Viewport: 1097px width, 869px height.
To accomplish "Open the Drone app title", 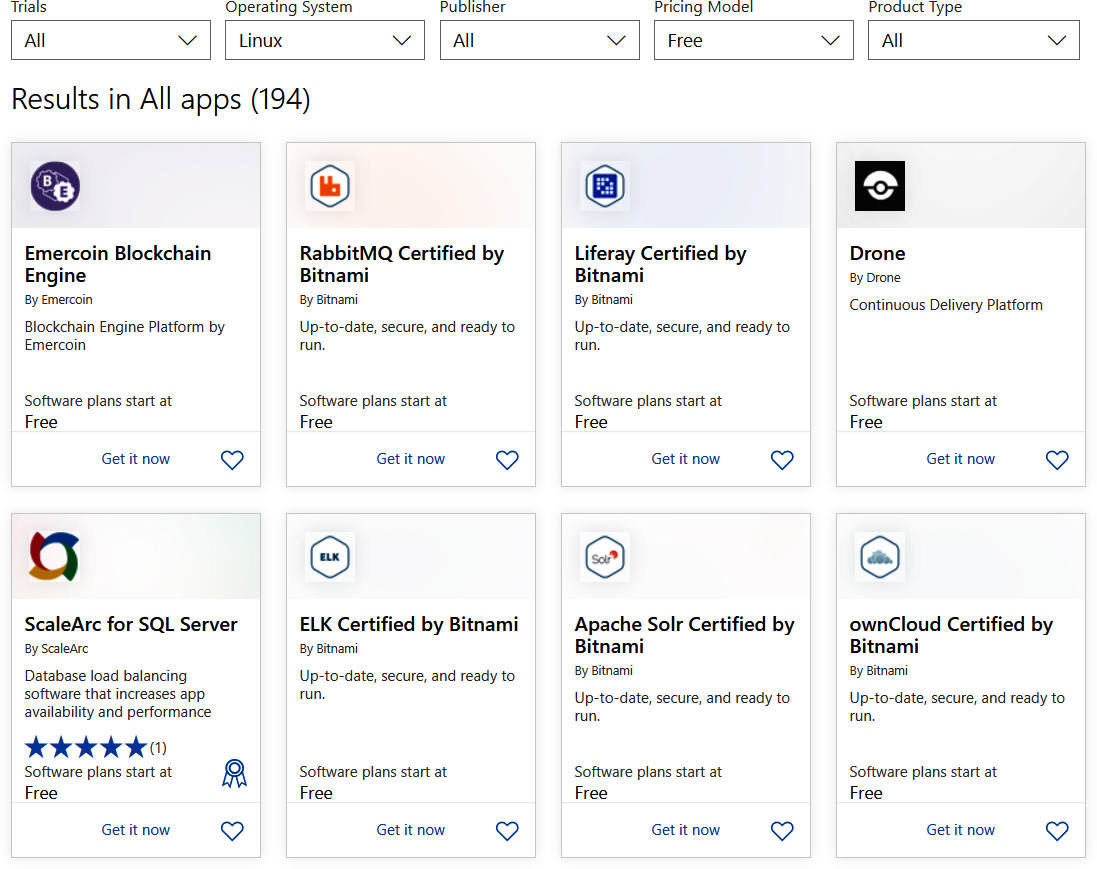I will 877,253.
